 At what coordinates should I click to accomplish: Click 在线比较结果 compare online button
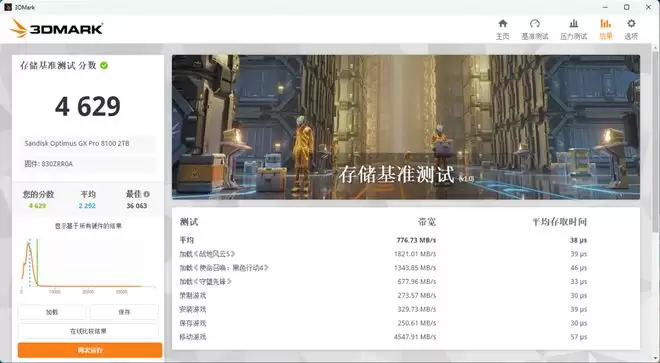coord(88,331)
